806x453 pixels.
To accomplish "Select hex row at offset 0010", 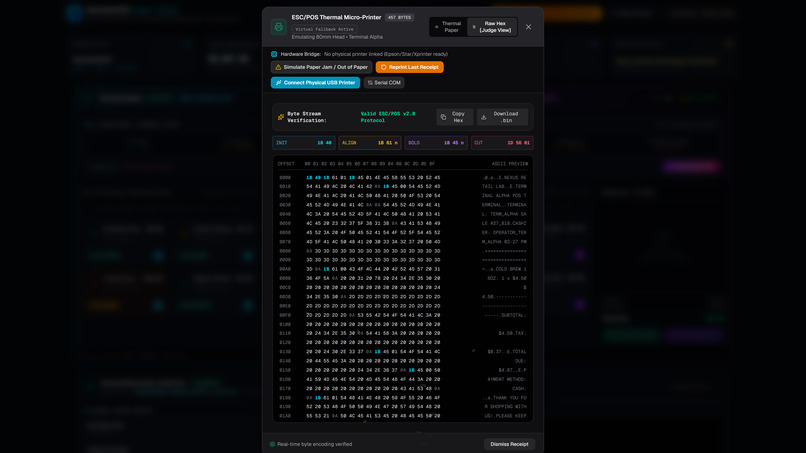I will 402,187.
